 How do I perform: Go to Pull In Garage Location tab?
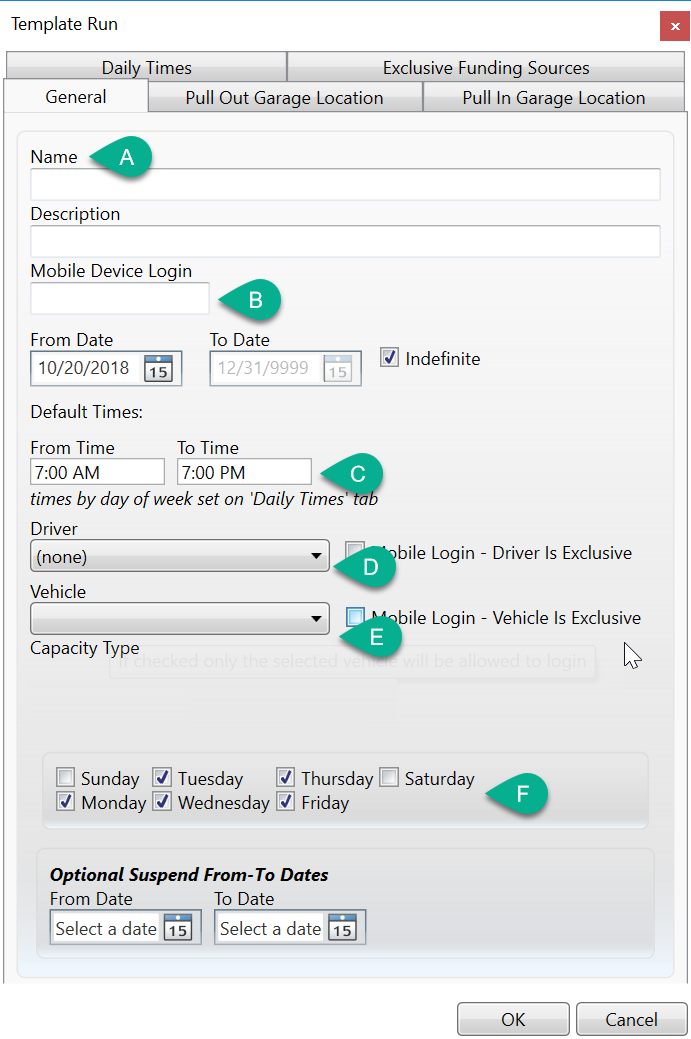click(x=553, y=98)
